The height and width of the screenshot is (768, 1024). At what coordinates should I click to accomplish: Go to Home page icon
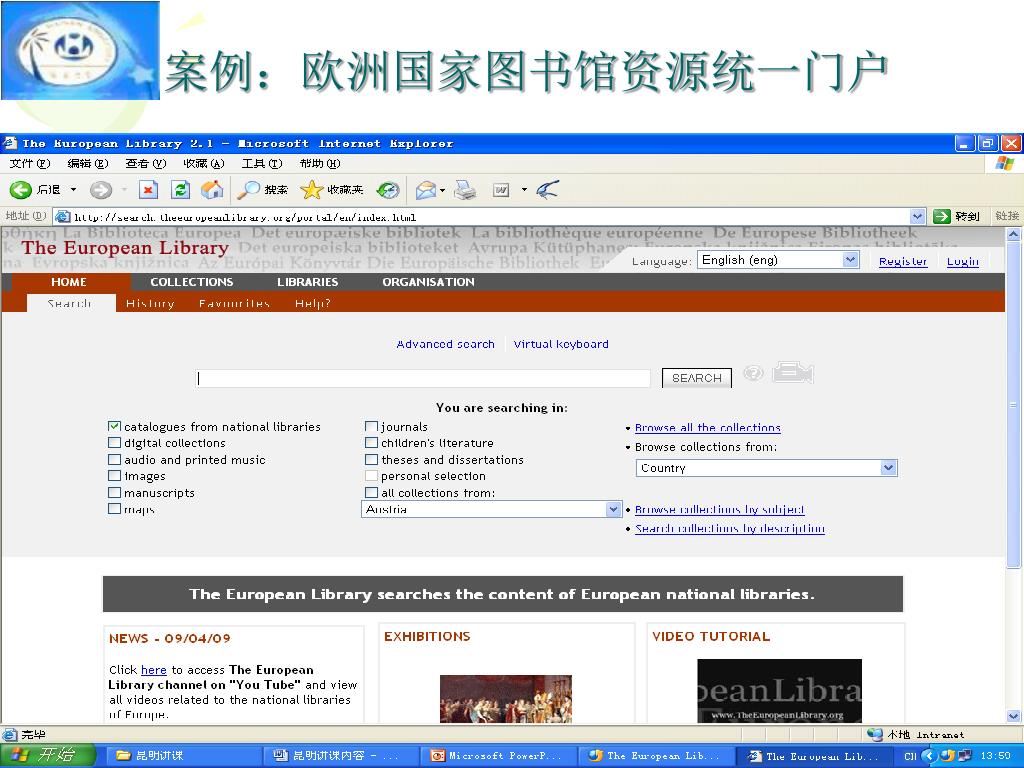(212, 190)
